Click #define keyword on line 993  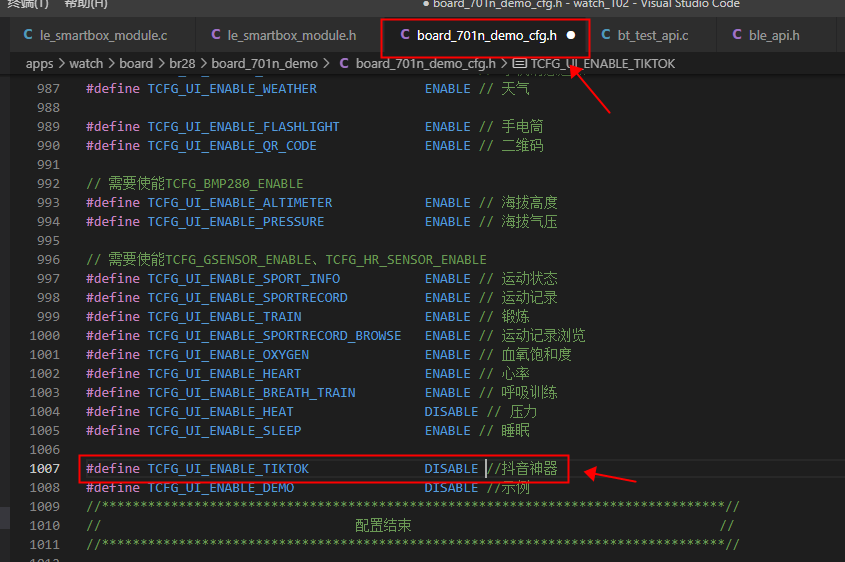[113, 203]
